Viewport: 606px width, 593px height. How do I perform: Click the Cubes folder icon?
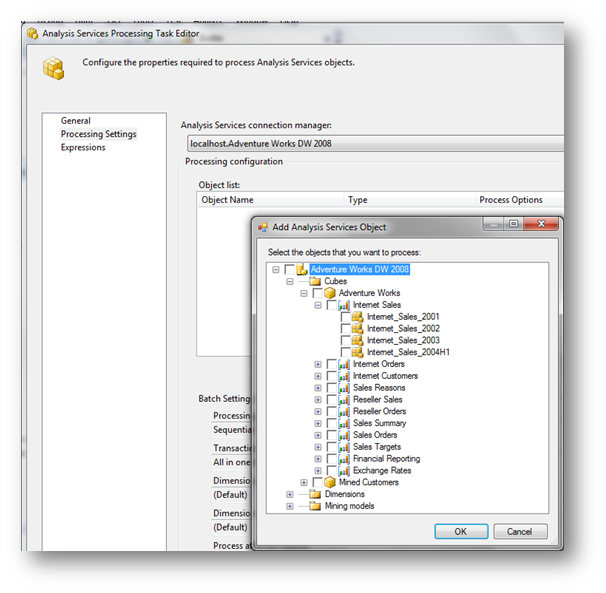[x=315, y=281]
